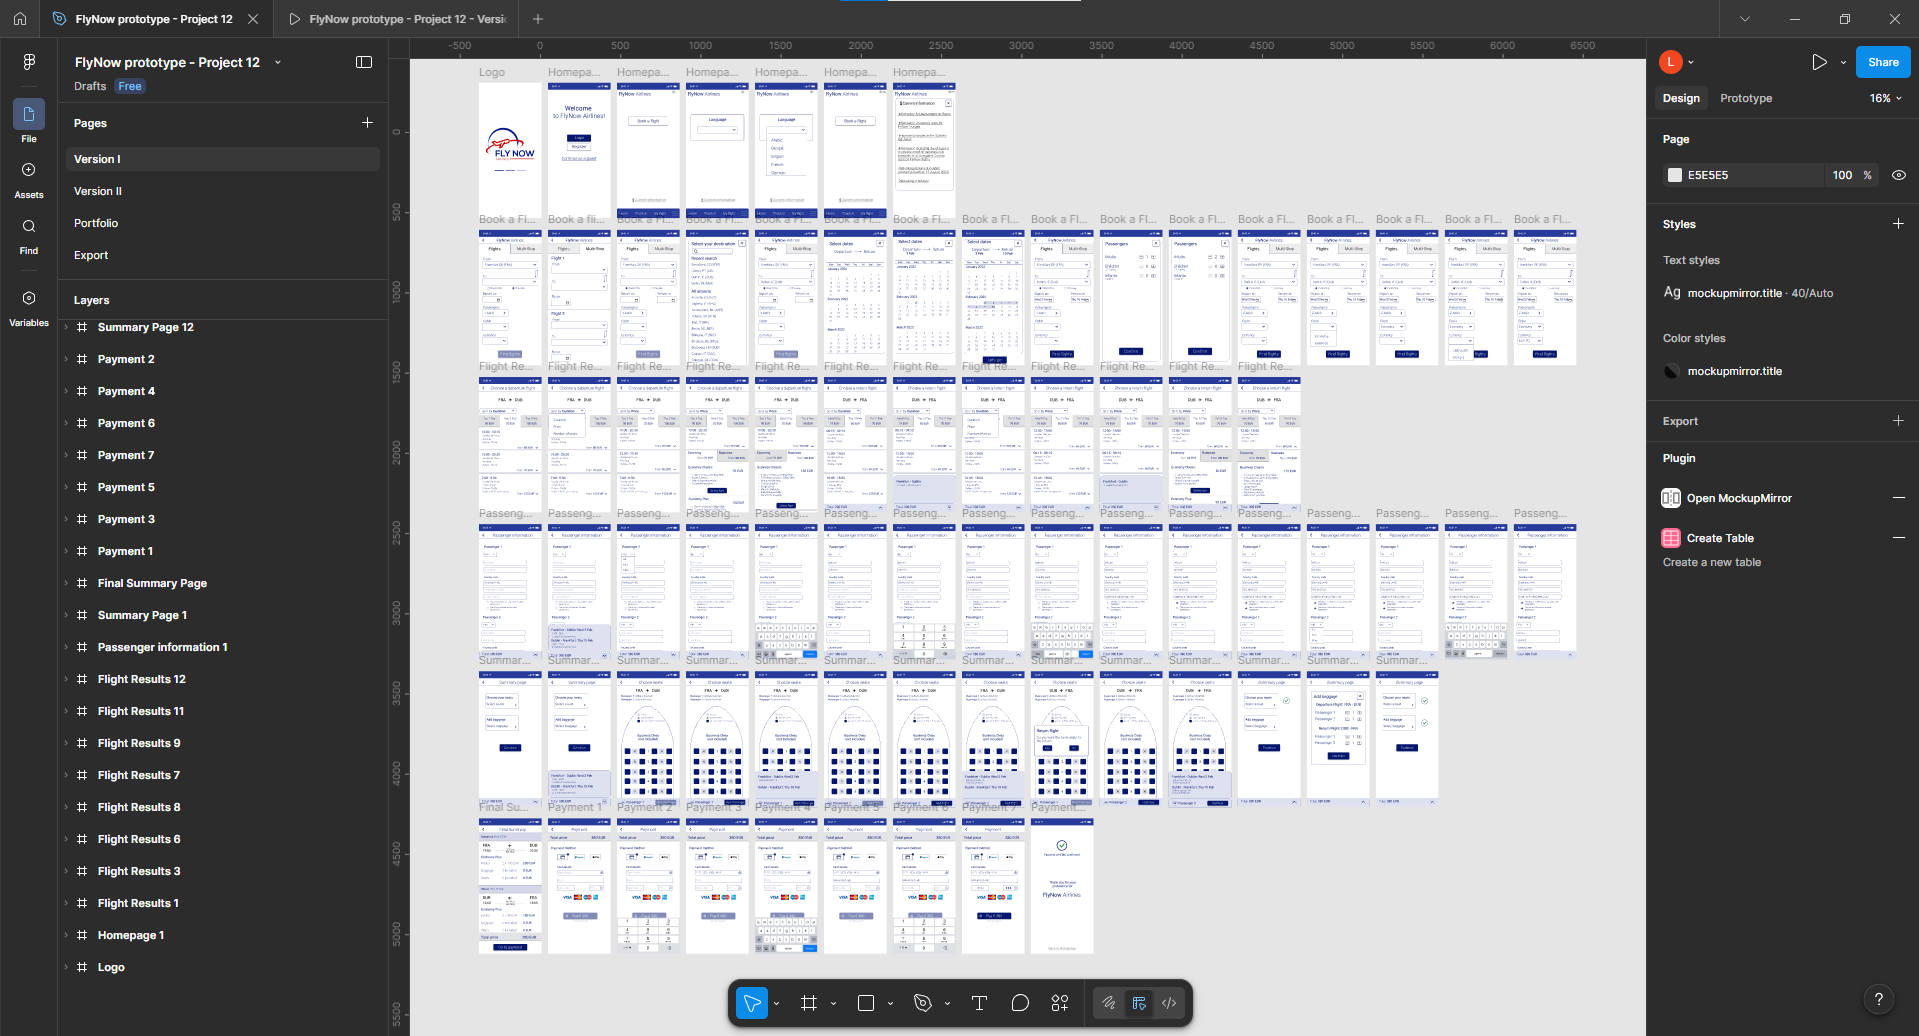Click the E5E5E5 page color swatch
The image size is (1919, 1036).
click(1675, 175)
